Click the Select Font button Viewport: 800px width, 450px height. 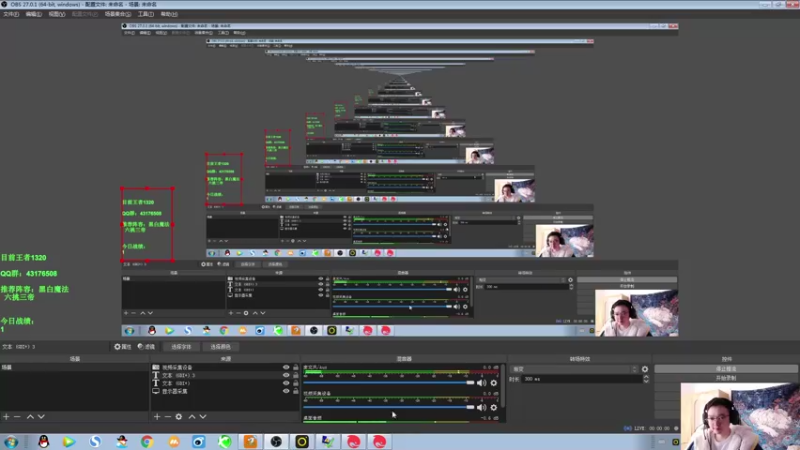pyautogui.click(x=181, y=346)
